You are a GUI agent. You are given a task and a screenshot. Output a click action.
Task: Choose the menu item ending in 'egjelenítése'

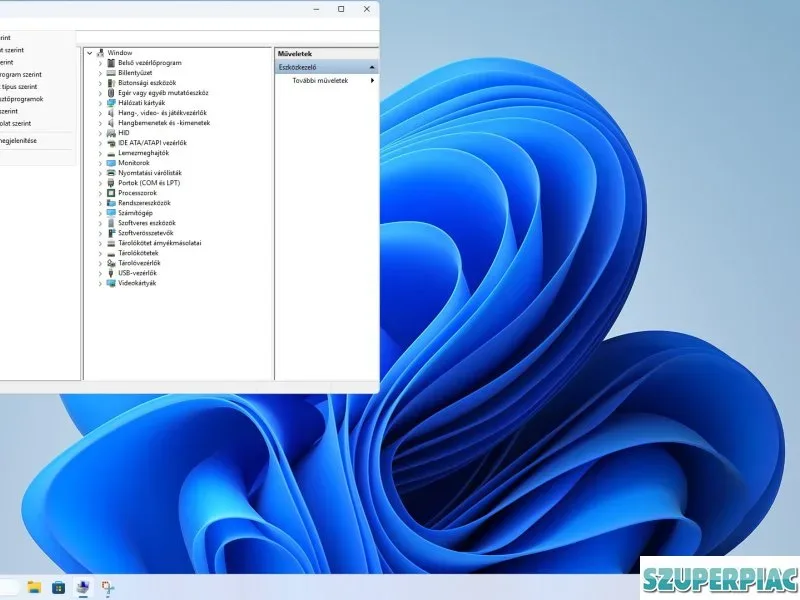pos(18,141)
